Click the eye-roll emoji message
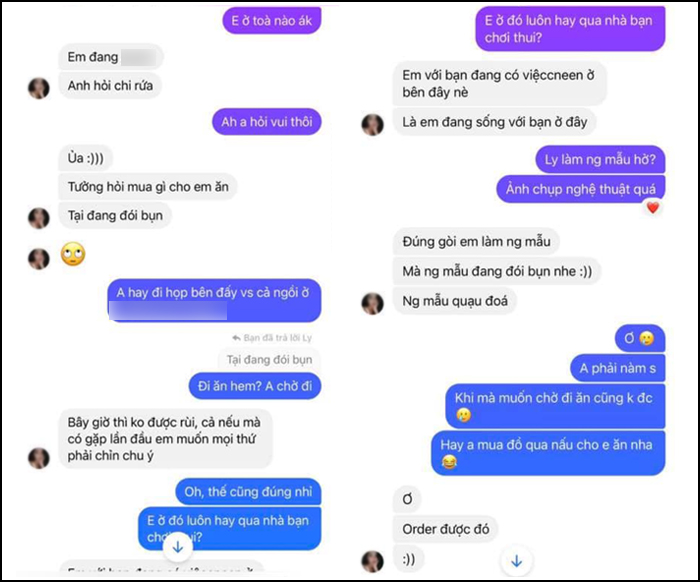The width and height of the screenshot is (700, 582). coord(73,254)
